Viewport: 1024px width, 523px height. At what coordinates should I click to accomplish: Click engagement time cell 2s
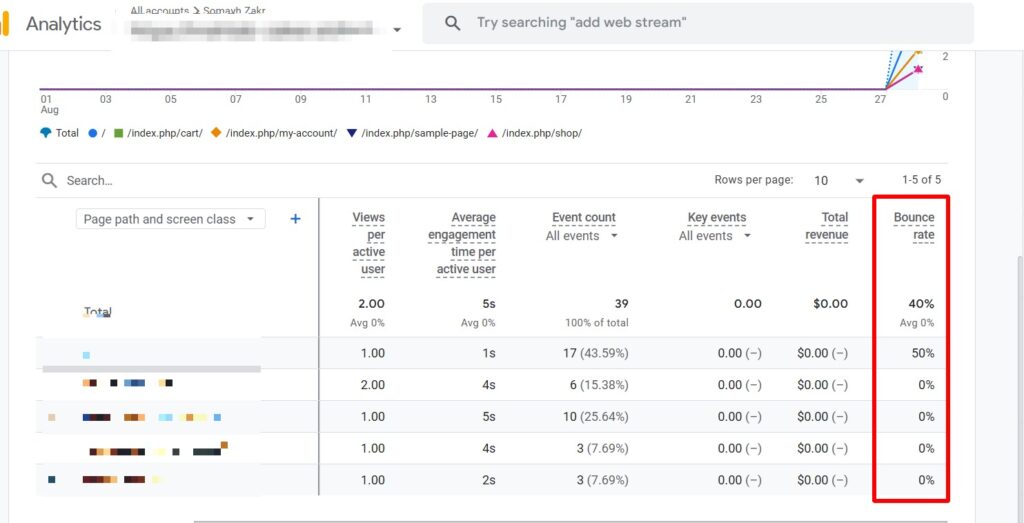[488, 481]
